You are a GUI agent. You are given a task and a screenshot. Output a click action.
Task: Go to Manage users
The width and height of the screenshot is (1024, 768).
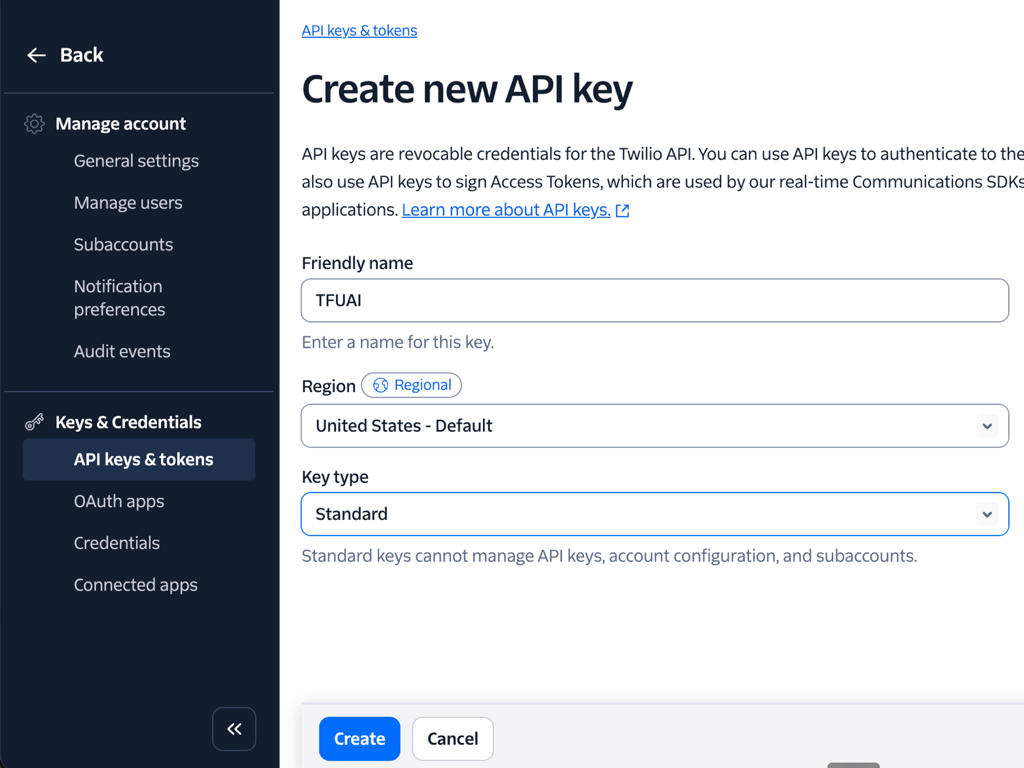pos(128,202)
